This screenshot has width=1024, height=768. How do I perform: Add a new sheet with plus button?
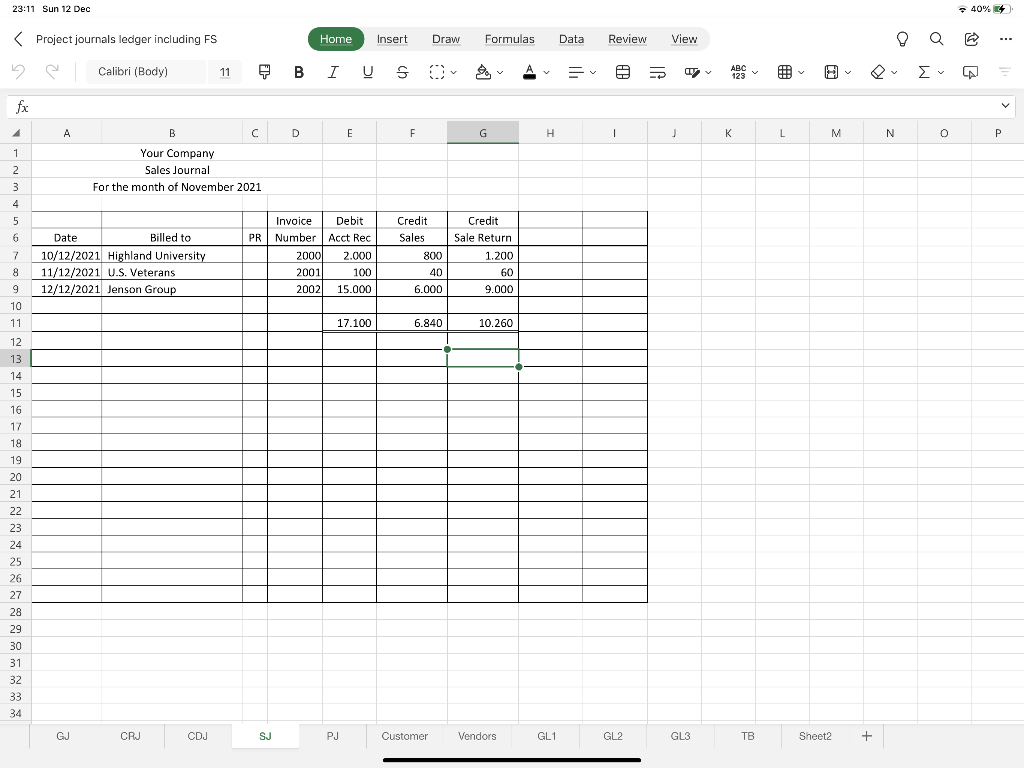click(x=867, y=736)
